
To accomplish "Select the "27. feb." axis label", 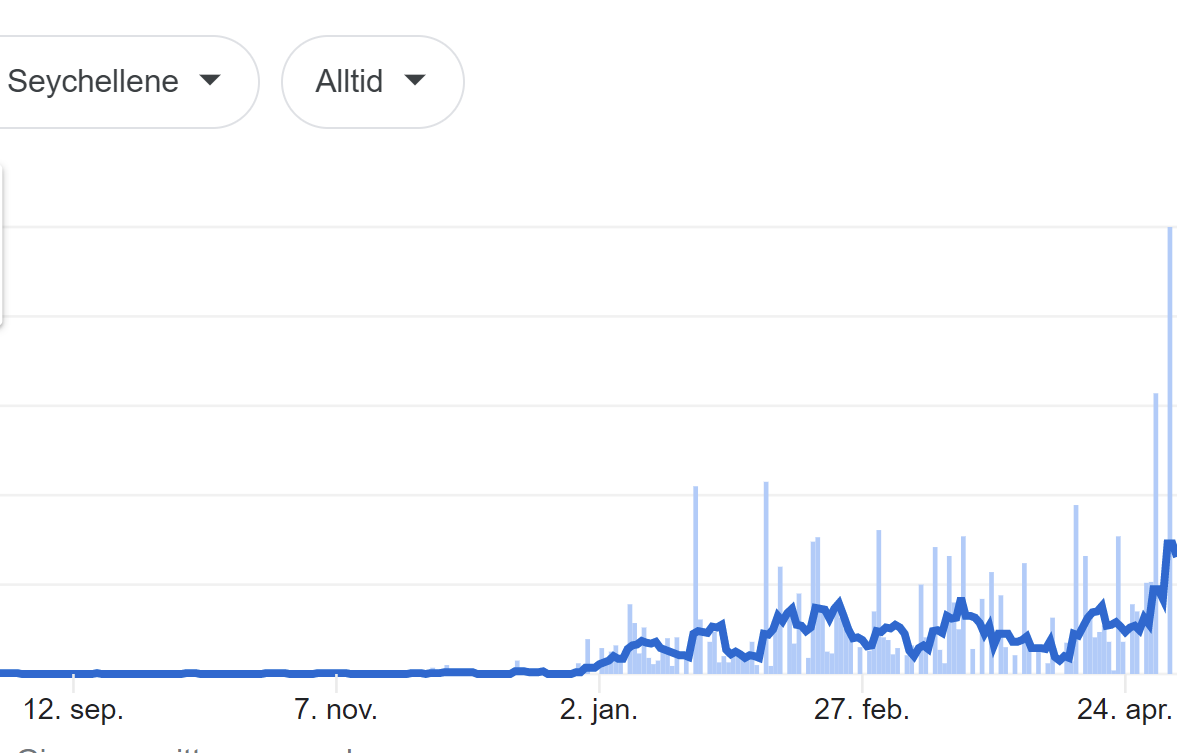I will 861,711.
